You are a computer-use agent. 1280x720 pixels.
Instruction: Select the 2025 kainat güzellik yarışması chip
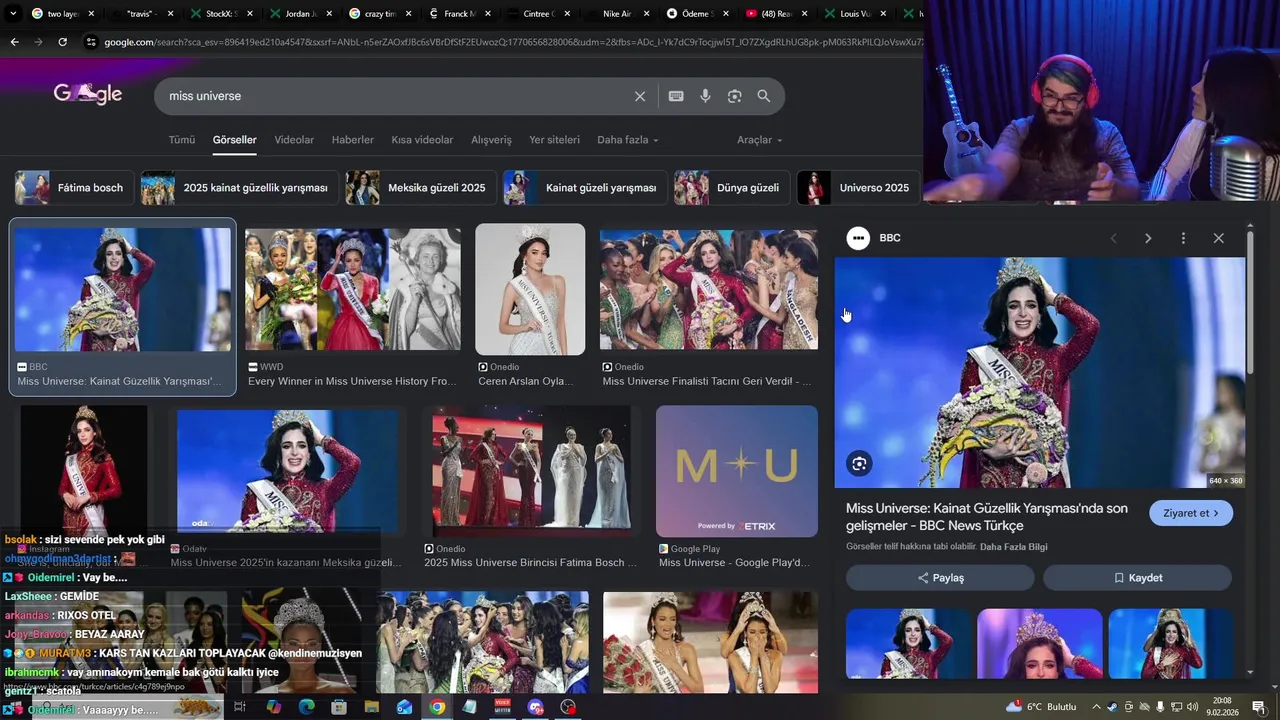pos(239,188)
